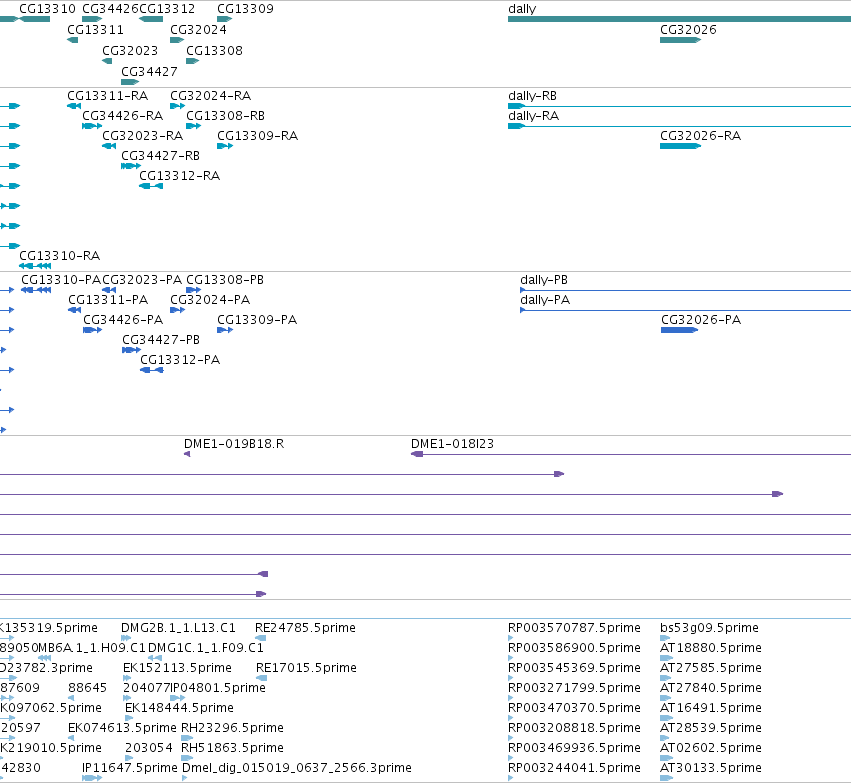Click EST Dmel_dig_015019_0637_2566.3prime
The width and height of the screenshot is (851, 783).
coord(297,768)
